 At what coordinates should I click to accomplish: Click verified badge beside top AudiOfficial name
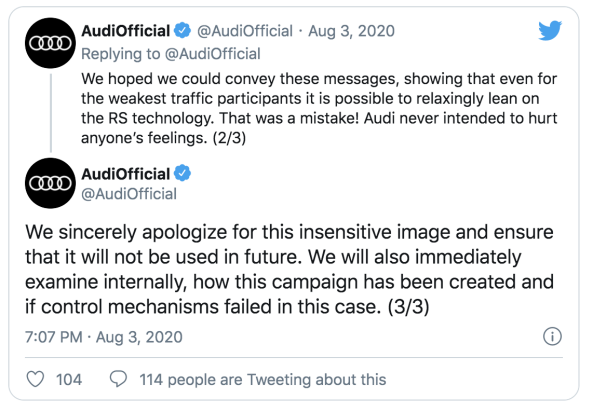tap(182, 31)
